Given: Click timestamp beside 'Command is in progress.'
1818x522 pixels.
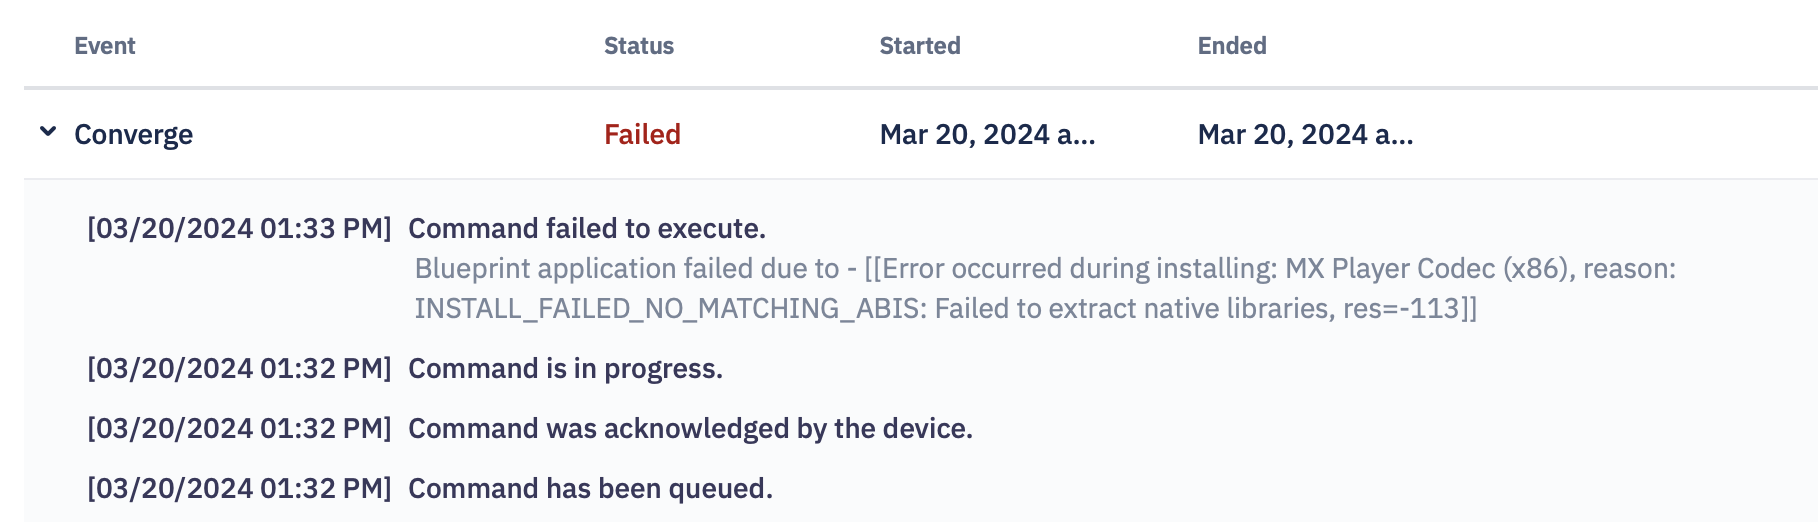Looking at the screenshot, I should click(239, 368).
